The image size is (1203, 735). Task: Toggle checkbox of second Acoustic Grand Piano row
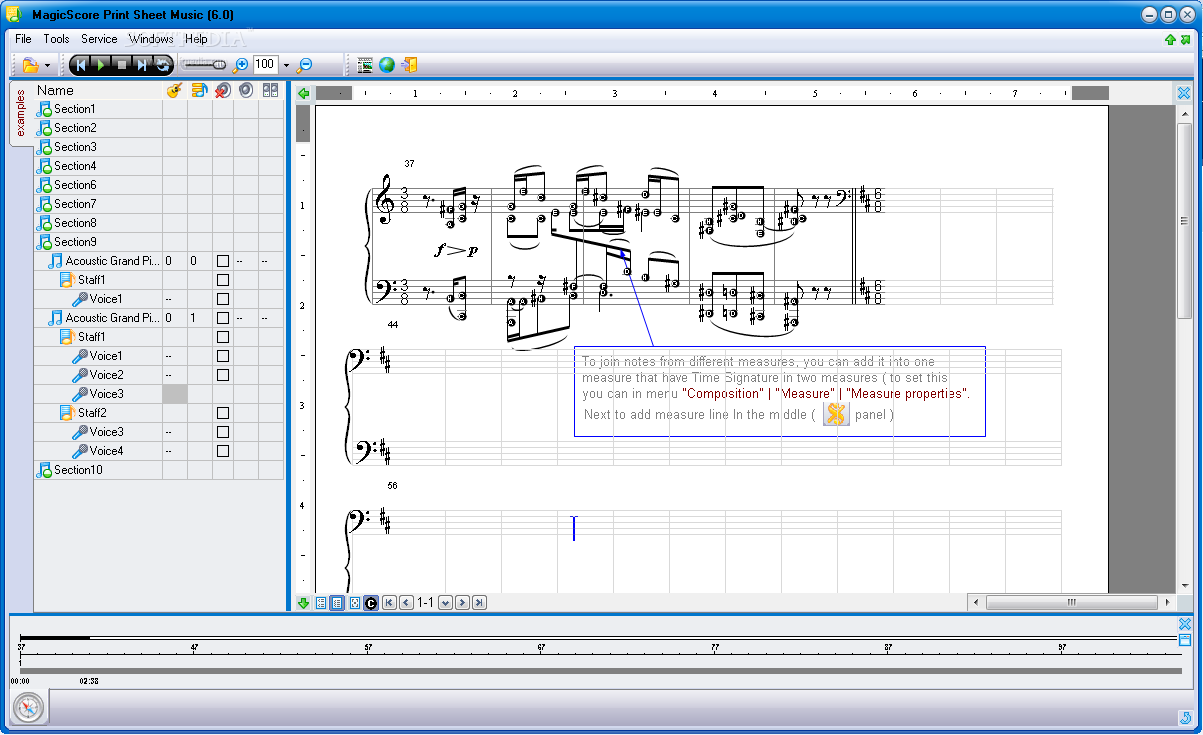pyautogui.click(x=223, y=318)
